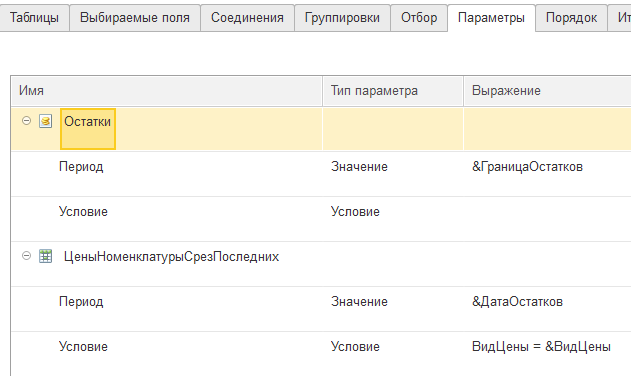Select the Параметры tab
This screenshot has height=376, width=631.
(491, 18)
